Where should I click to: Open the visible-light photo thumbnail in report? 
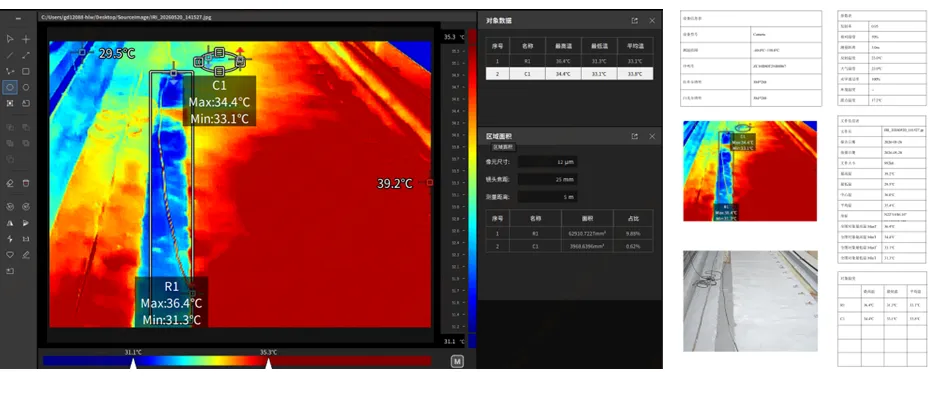[751, 301]
